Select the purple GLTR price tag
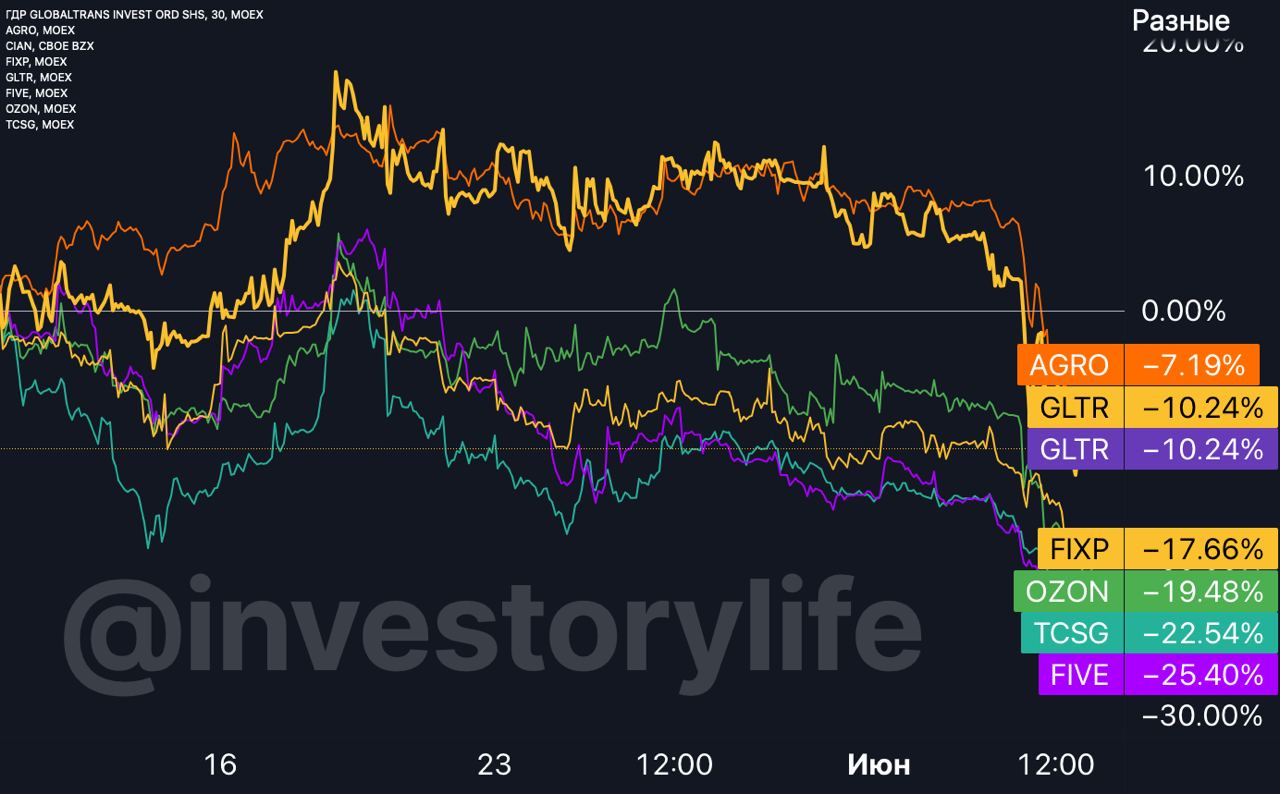 [x=1074, y=449]
